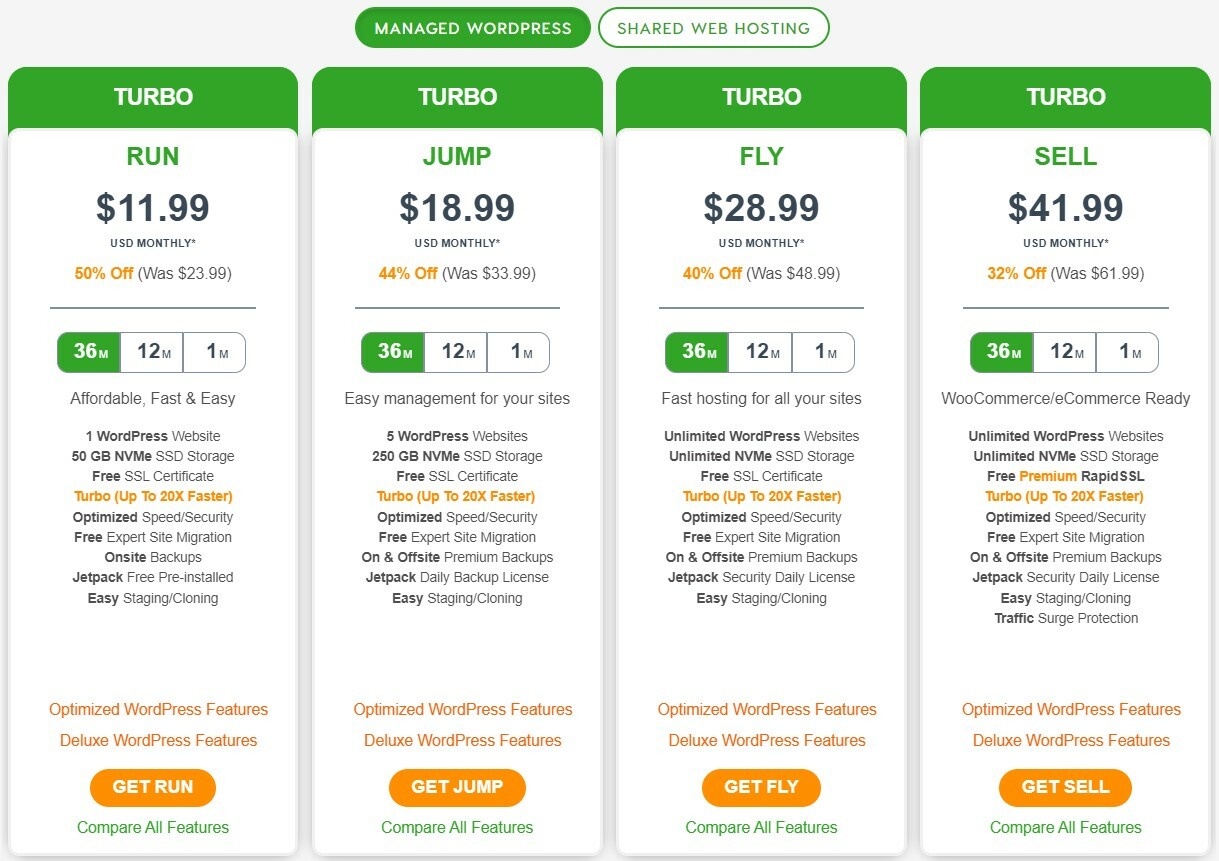Select 12-month billing on the Run plan
The image size is (1219, 861).
pyautogui.click(x=153, y=352)
